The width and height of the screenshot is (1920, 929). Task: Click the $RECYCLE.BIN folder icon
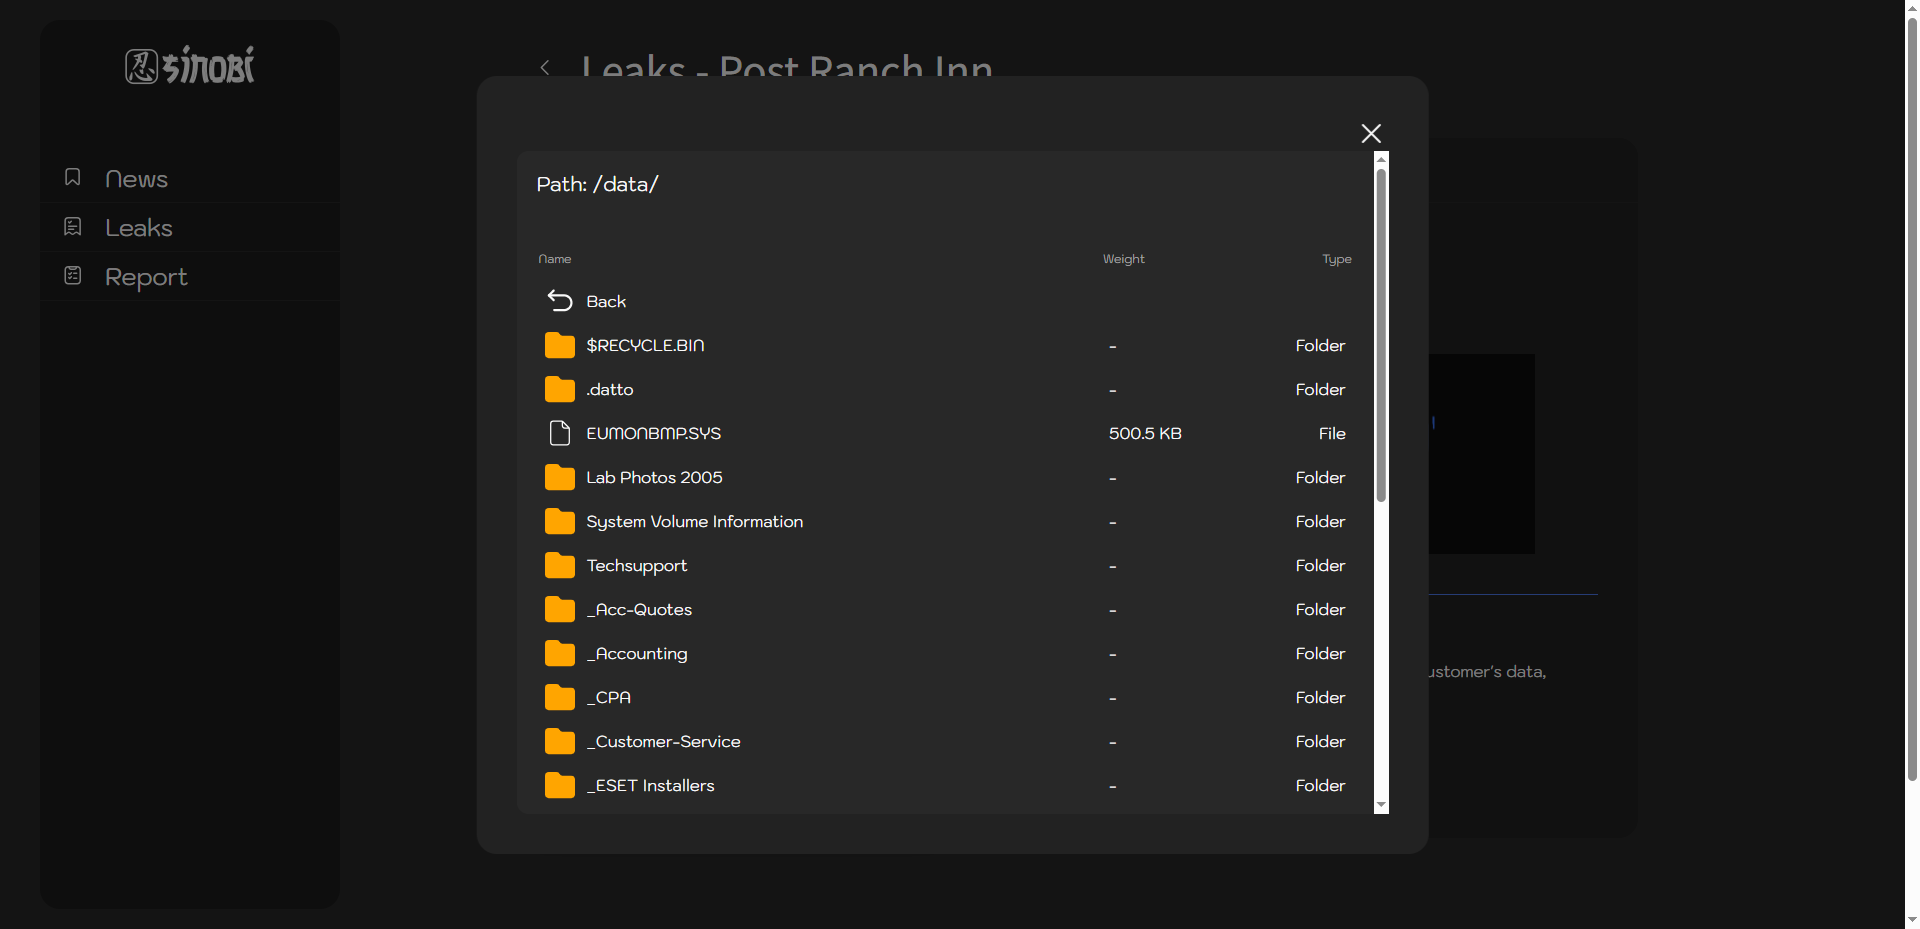[560, 346]
